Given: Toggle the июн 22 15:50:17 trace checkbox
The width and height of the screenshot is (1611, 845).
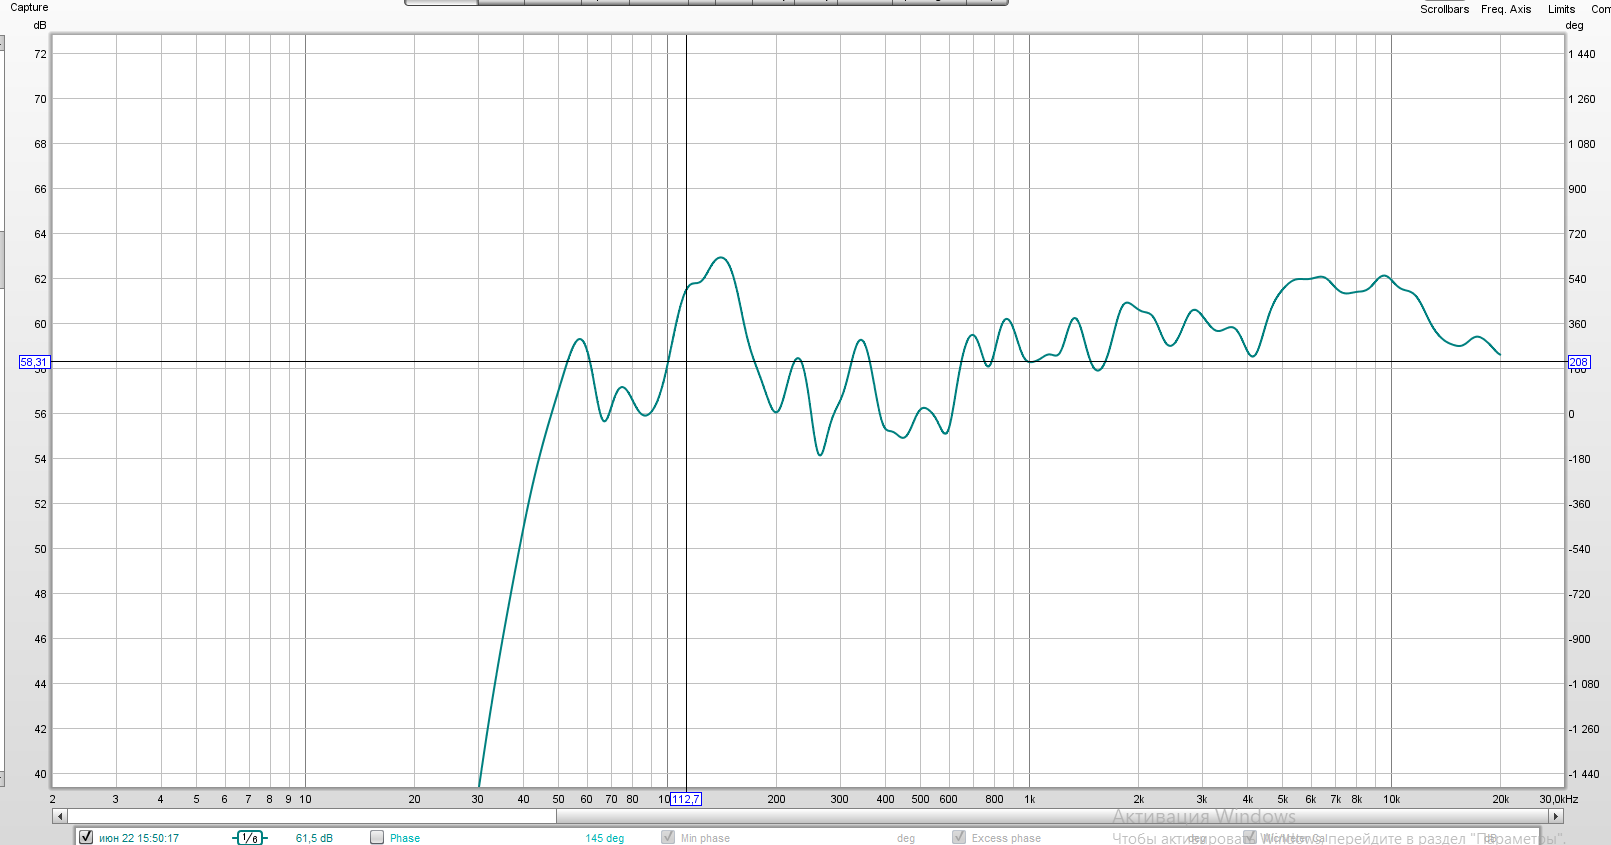Looking at the screenshot, I should (x=86, y=837).
